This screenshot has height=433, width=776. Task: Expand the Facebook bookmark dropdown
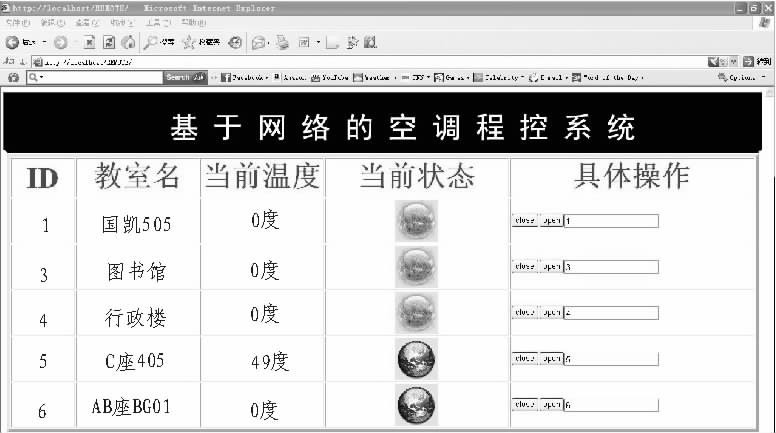click(x=267, y=77)
